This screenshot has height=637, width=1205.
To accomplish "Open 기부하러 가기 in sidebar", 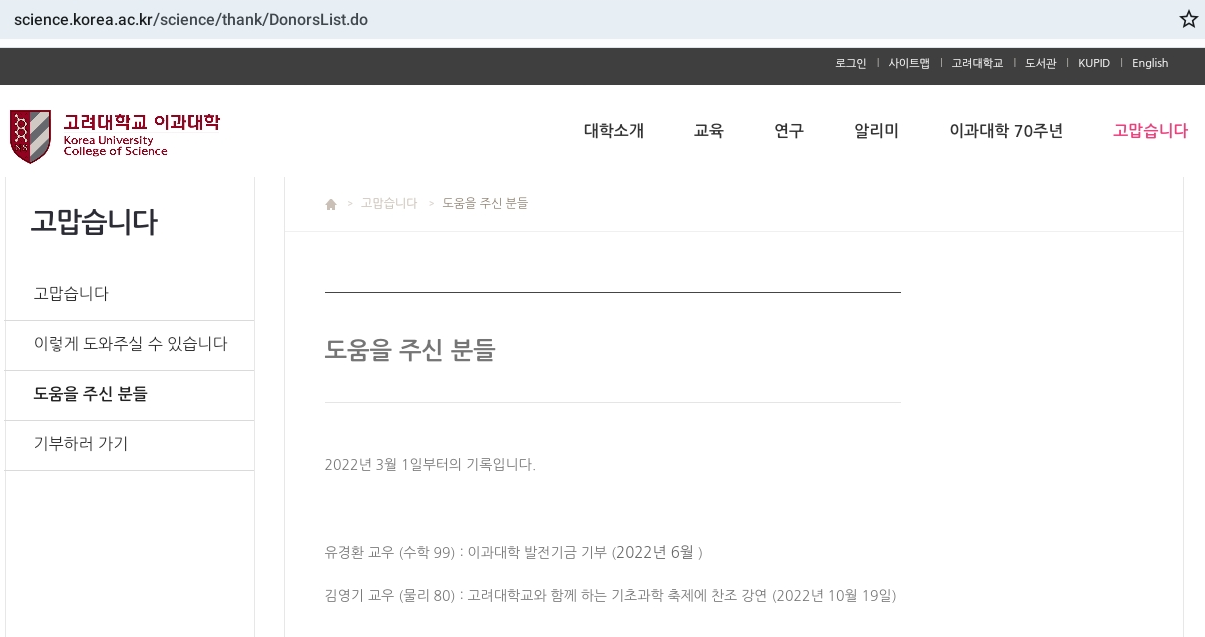I will pyautogui.click(x=81, y=444).
